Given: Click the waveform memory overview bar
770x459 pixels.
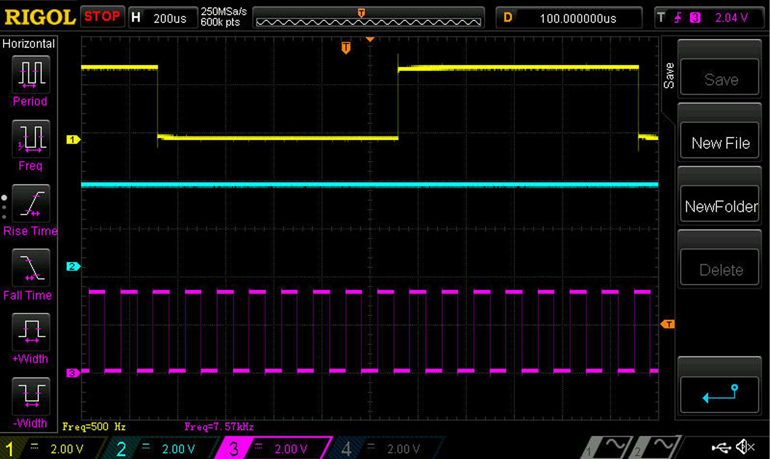Looking at the screenshot, I should [x=368, y=18].
